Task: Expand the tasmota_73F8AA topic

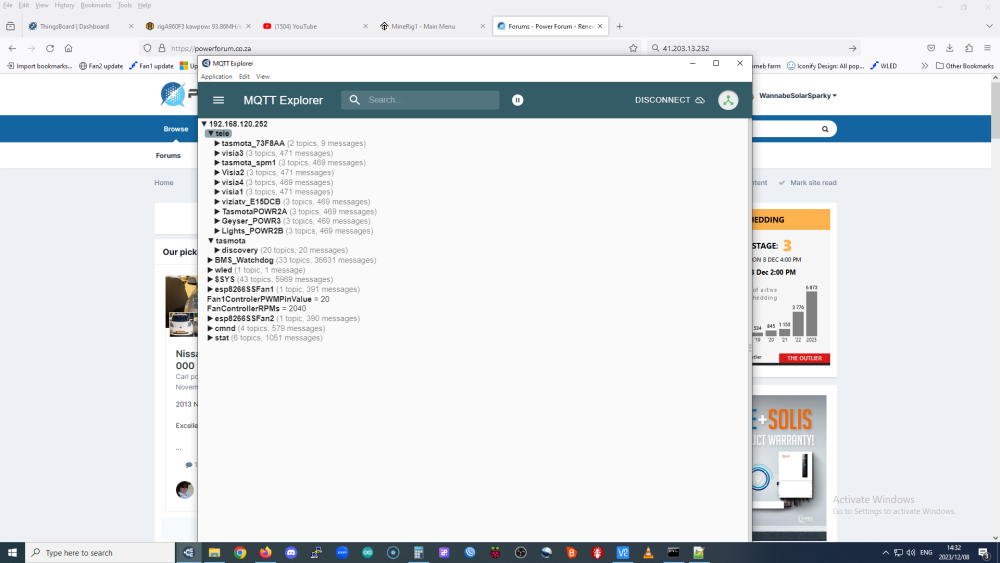Action: click(x=217, y=143)
